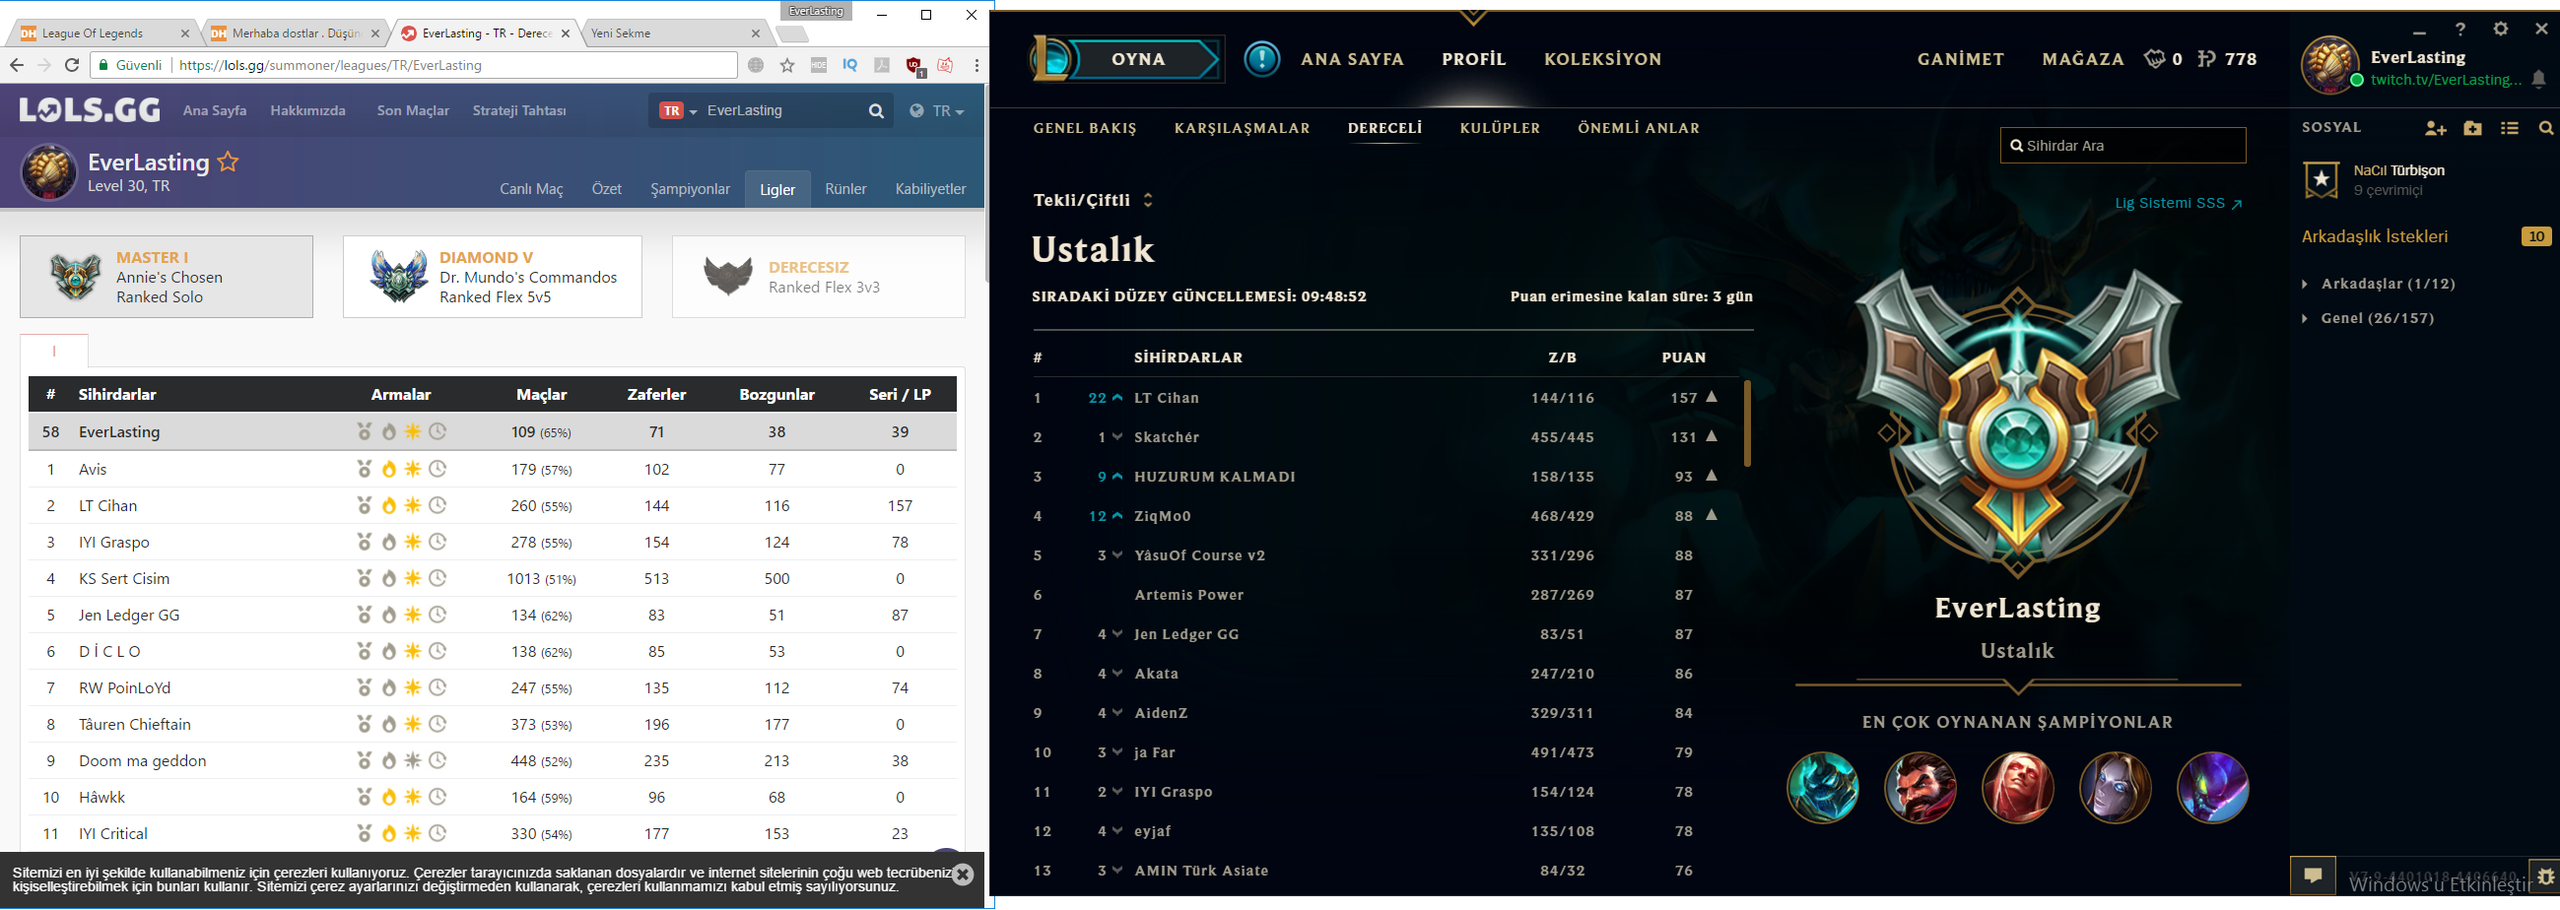Open the HIDE extension icon in Chrome
Screen dimensions: 2560x910
pos(819,65)
